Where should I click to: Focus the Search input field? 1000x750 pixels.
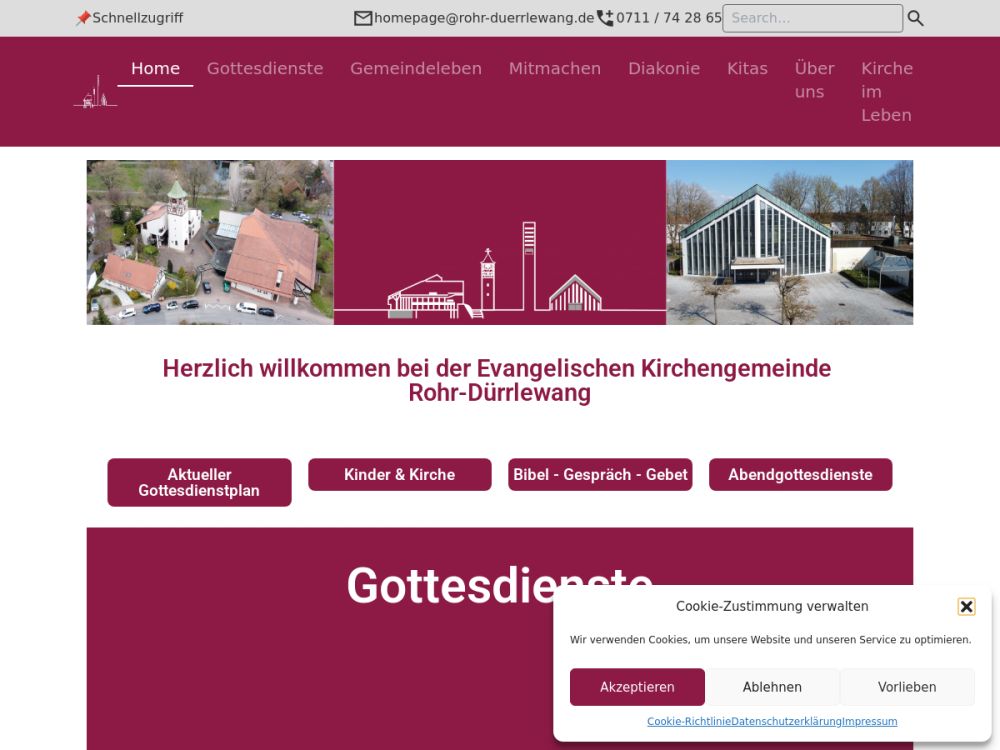[x=811, y=18]
